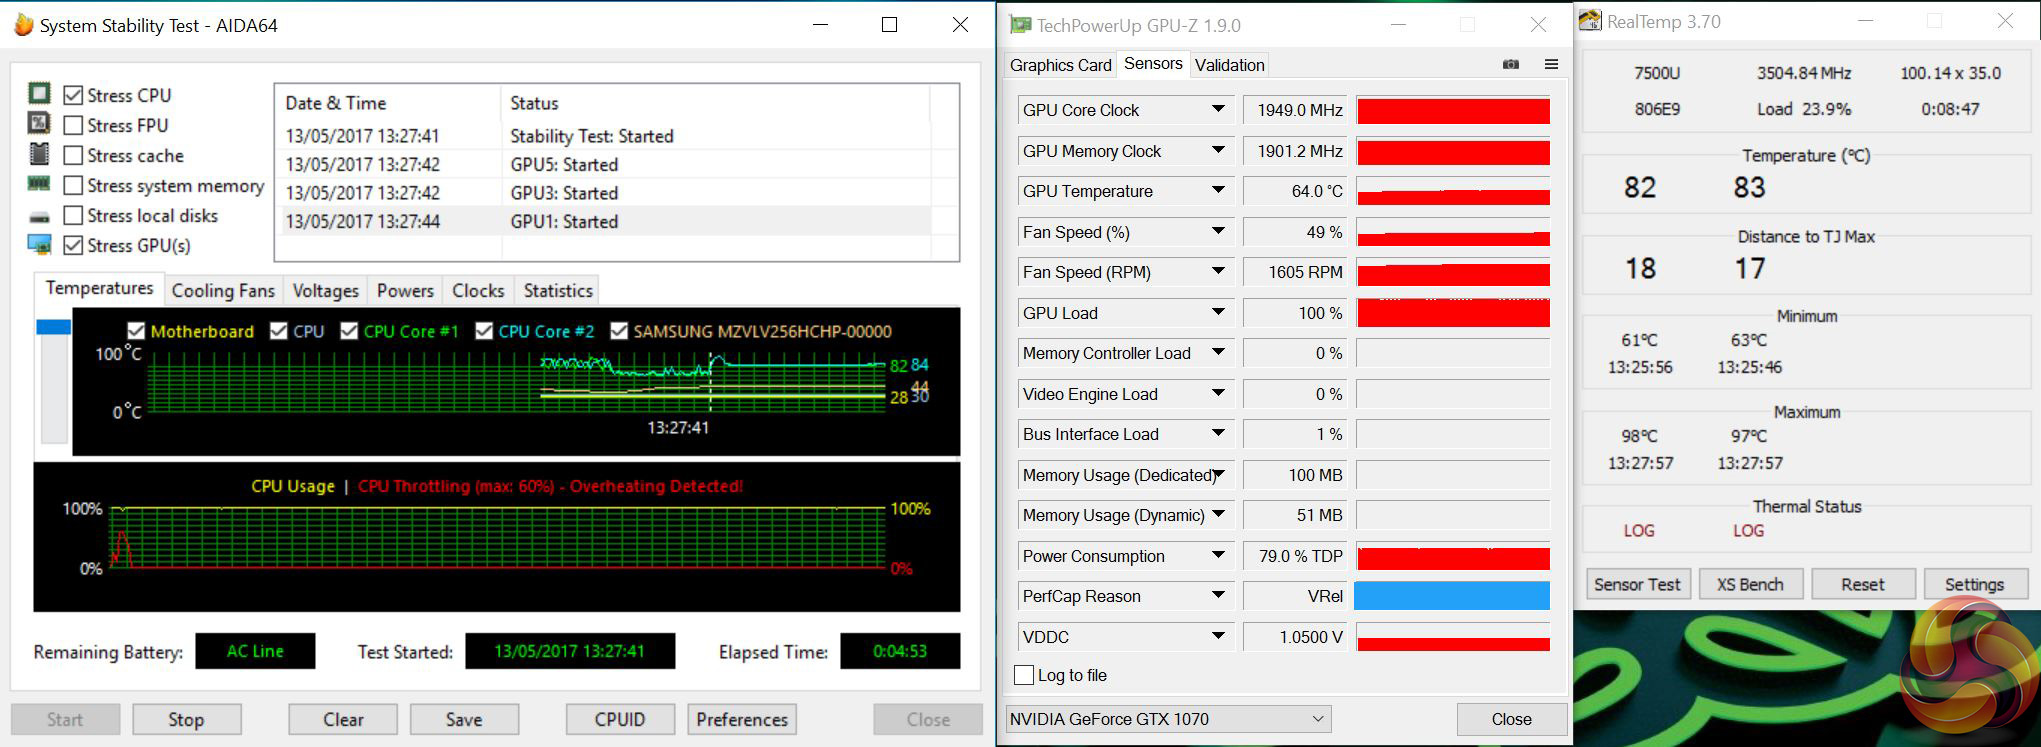Click the RealTemp title bar app icon
2041x747 pixels.
1591,21
